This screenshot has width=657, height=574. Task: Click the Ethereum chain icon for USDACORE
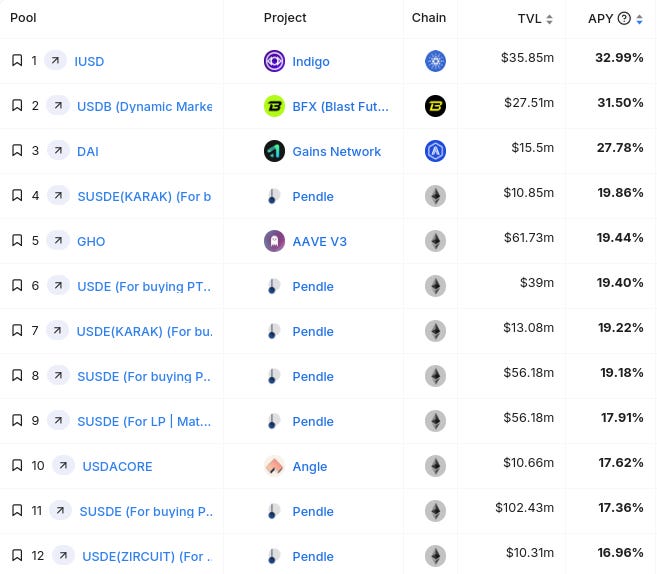click(435, 466)
